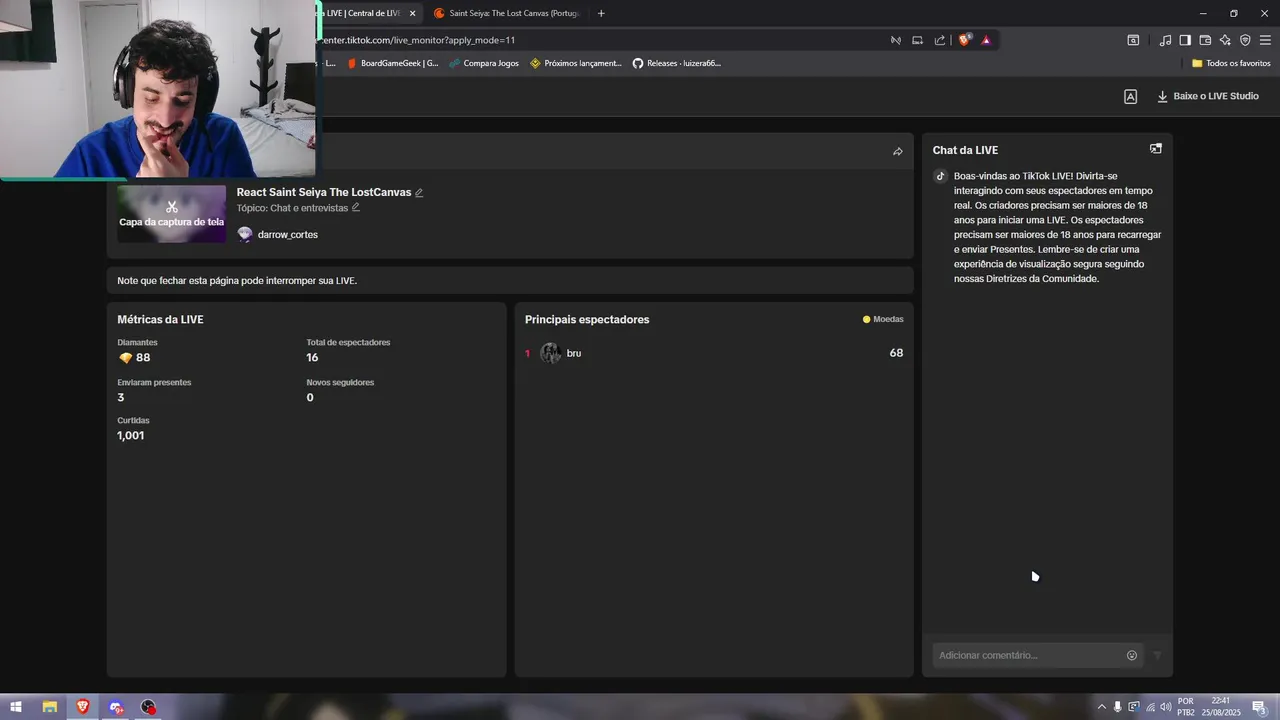Open the 'Próximos lançament...' bookmark

576,63
